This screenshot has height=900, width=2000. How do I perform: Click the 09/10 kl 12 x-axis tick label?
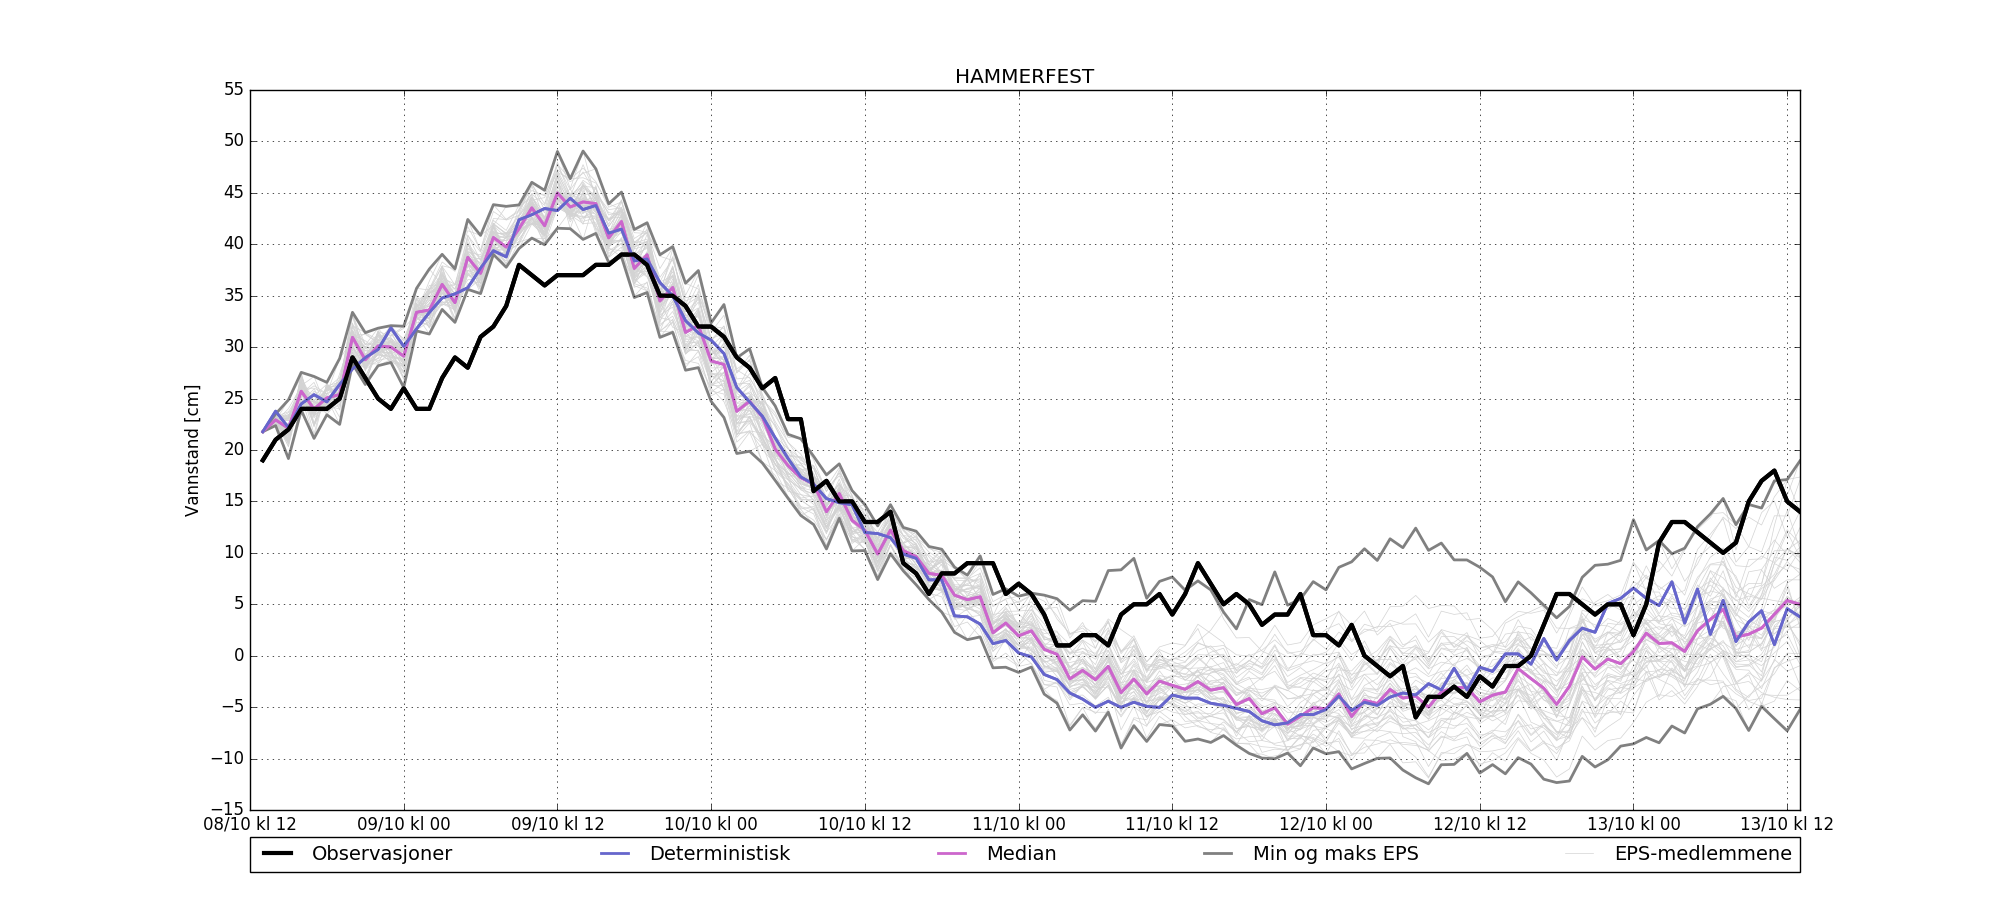pyautogui.click(x=558, y=825)
